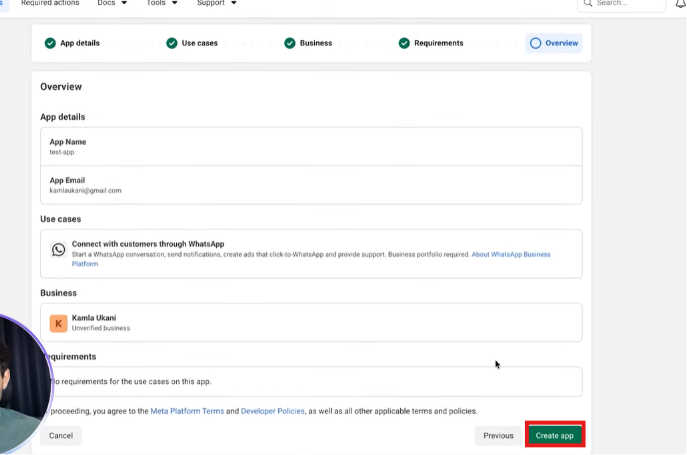Open the Meta Platform Terms link
This screenshot has width=687, height=455.
pos(187,411)
